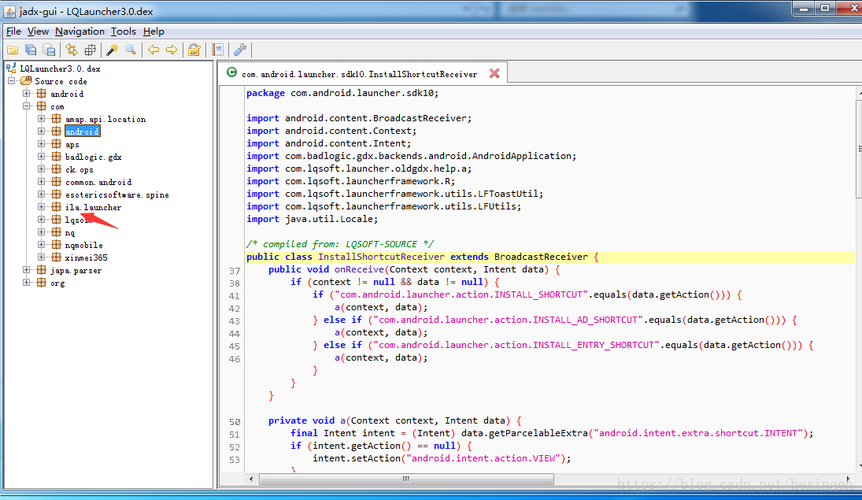The height and width of the screenshot is (500, 862).
Task: Expand the amap.api.location package
Action: coord(41,119)
